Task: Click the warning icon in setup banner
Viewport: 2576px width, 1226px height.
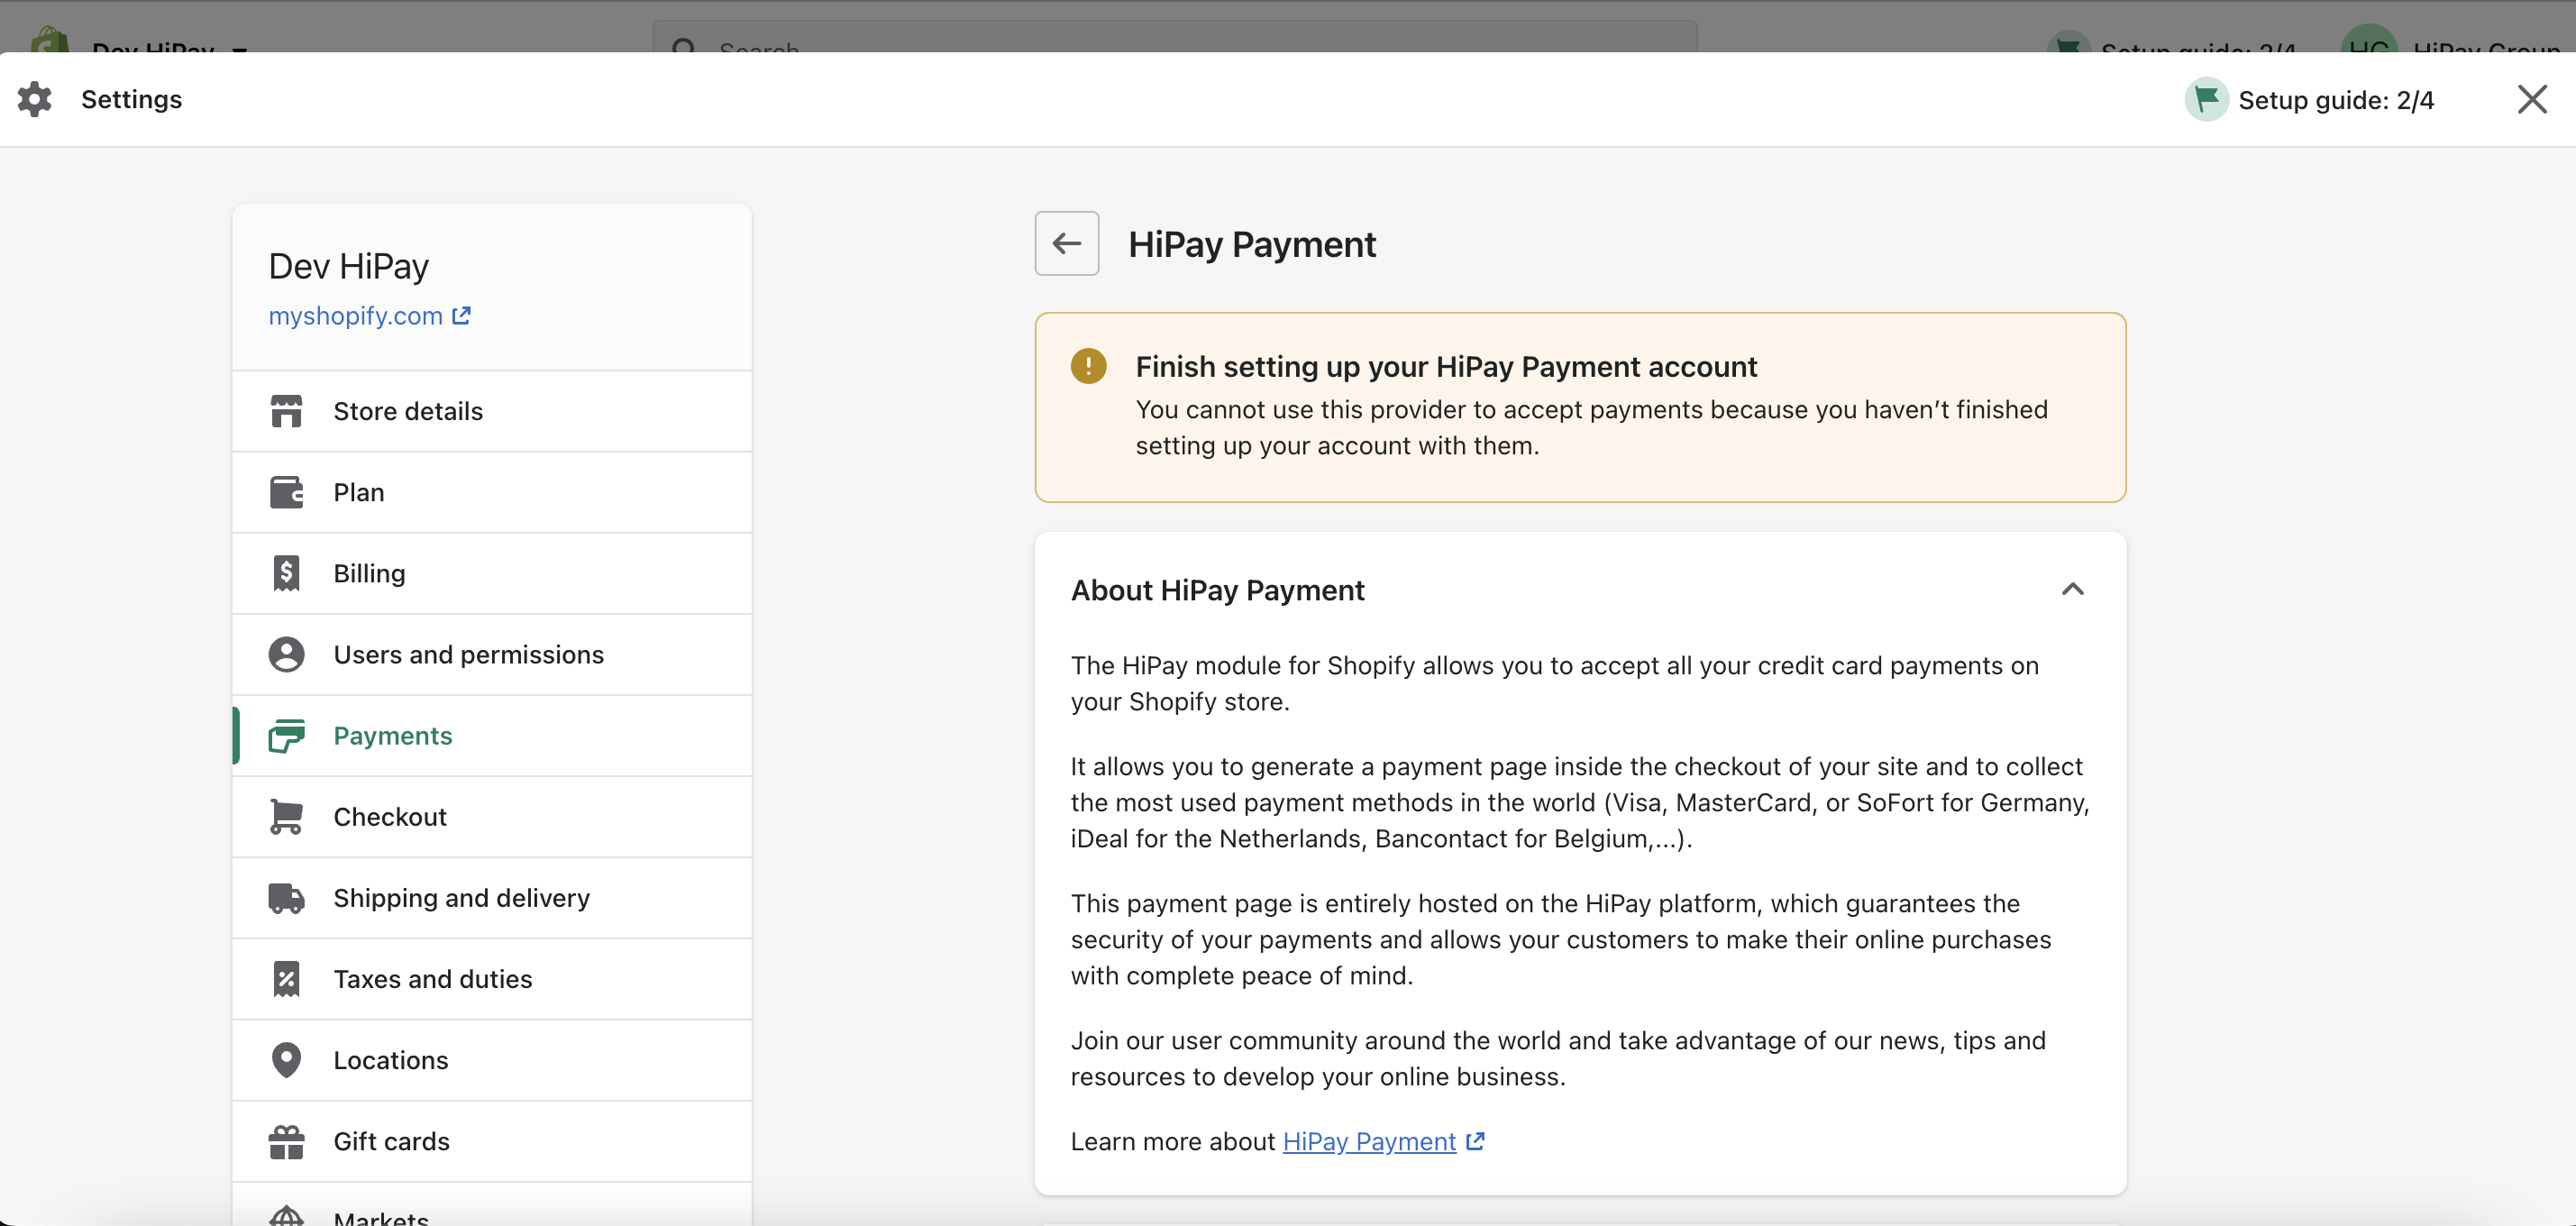Action: click(x=1088, y=366)
